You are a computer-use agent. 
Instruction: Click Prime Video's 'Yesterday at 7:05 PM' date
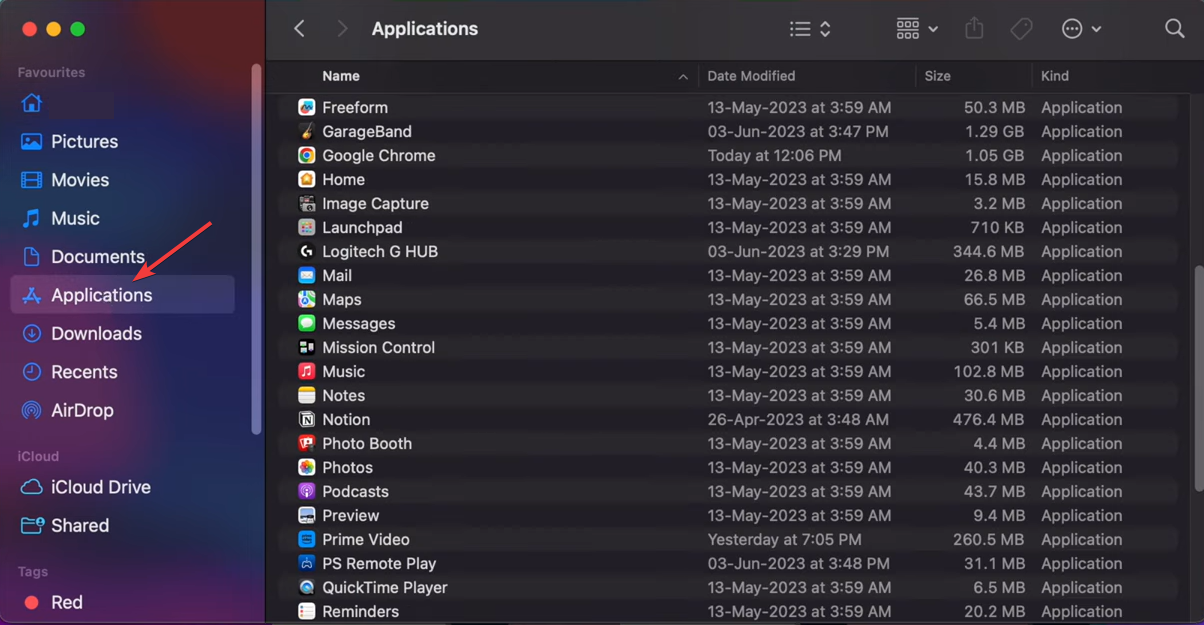[786, 539]
